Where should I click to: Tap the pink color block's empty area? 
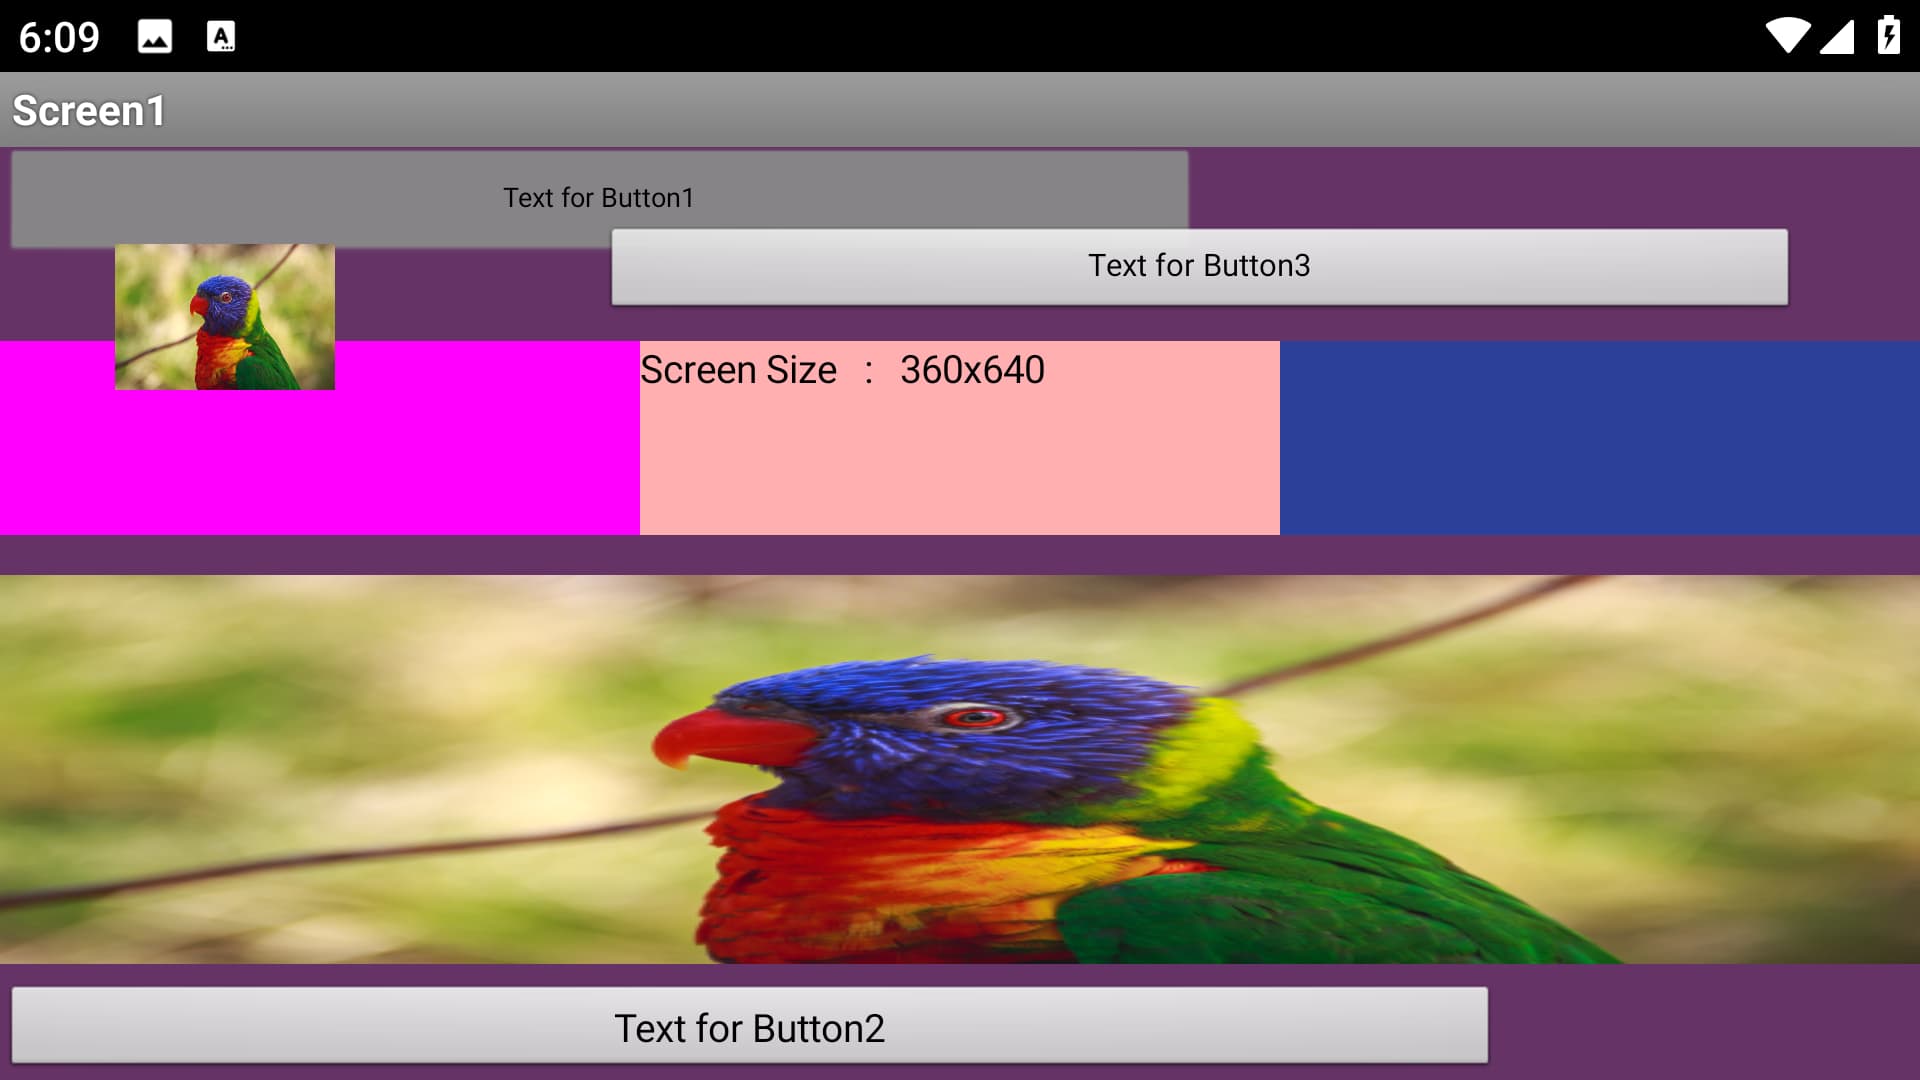pos(960,470)
